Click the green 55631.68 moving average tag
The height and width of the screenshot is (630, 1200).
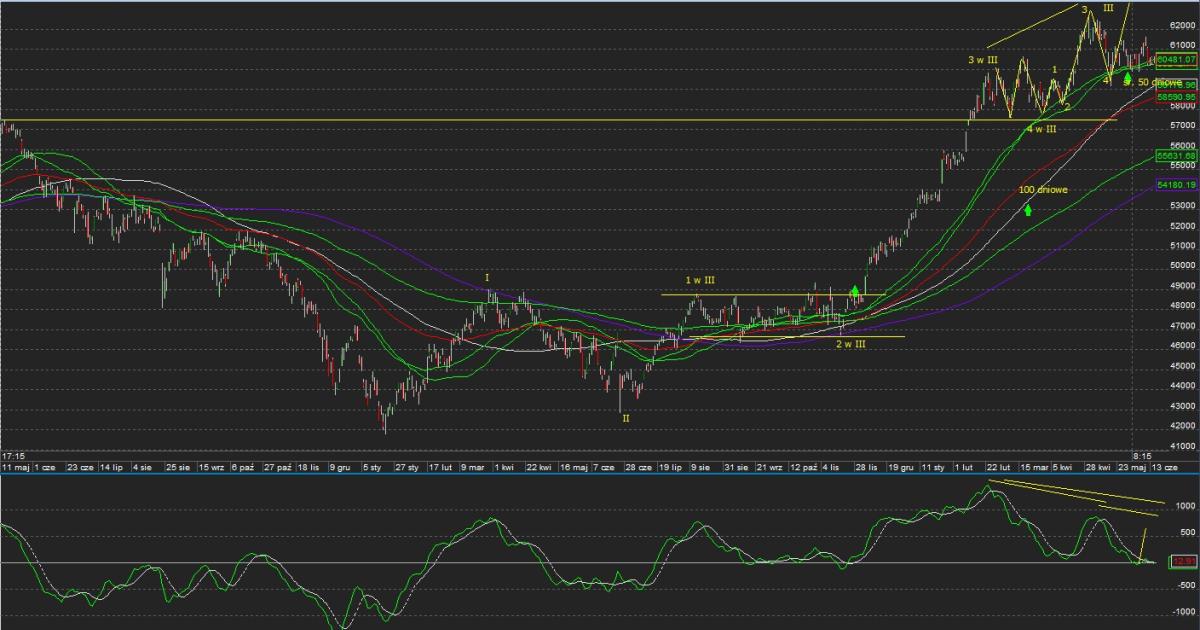pyautogui.click(x=1176, y=156)
